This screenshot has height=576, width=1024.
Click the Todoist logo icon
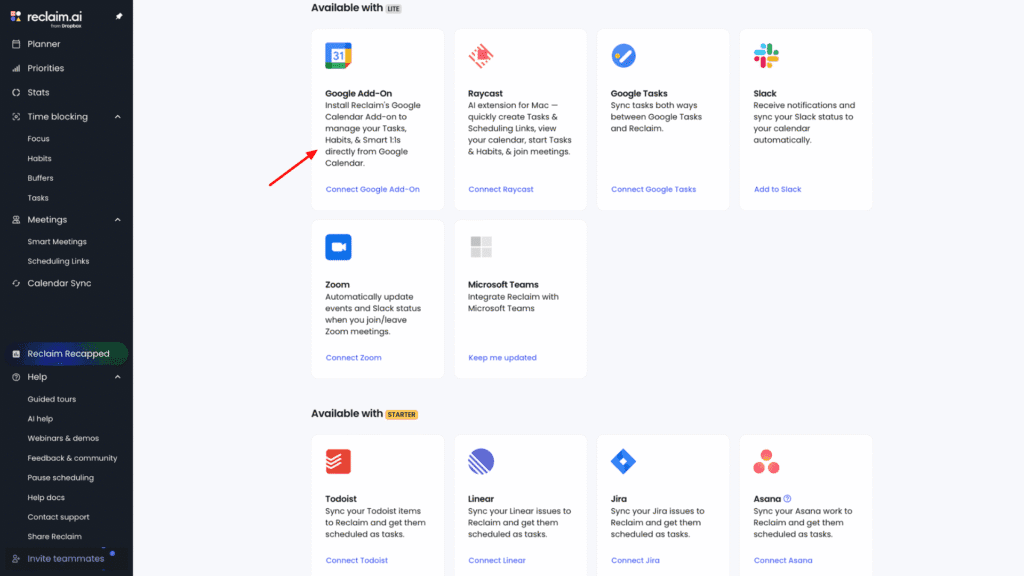pos(338,461)
